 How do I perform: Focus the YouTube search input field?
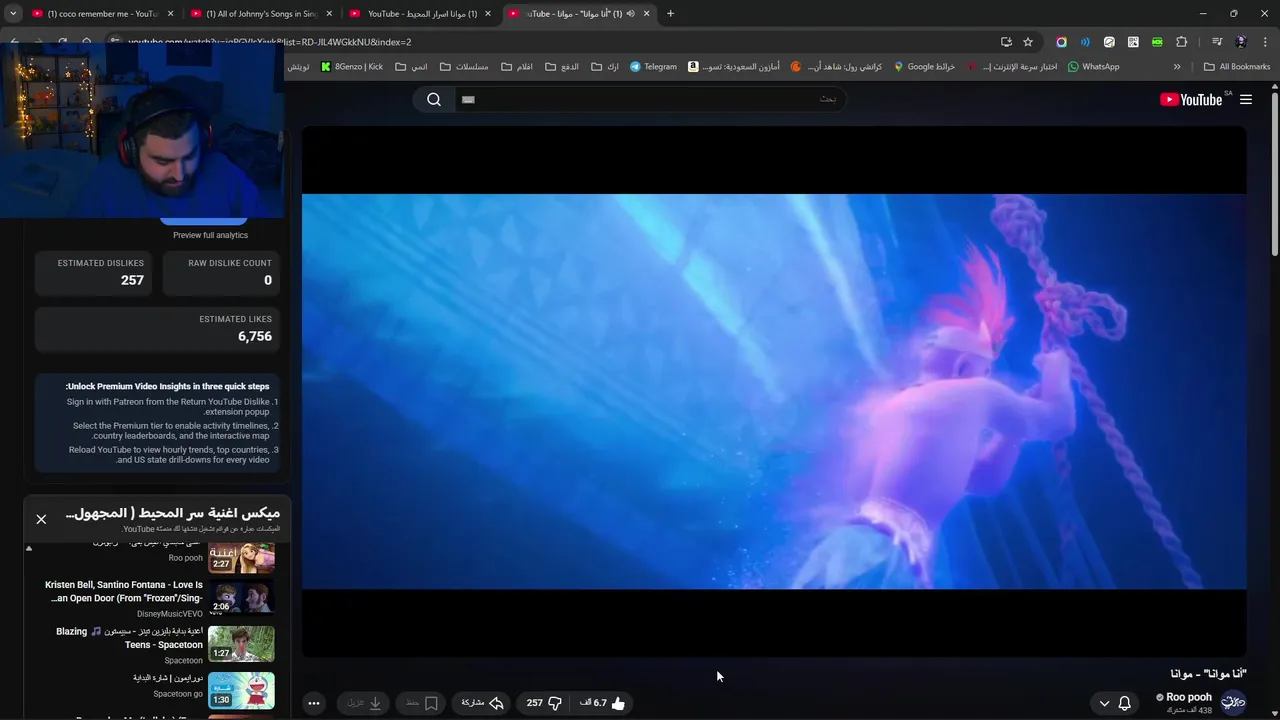click(650, 99)
